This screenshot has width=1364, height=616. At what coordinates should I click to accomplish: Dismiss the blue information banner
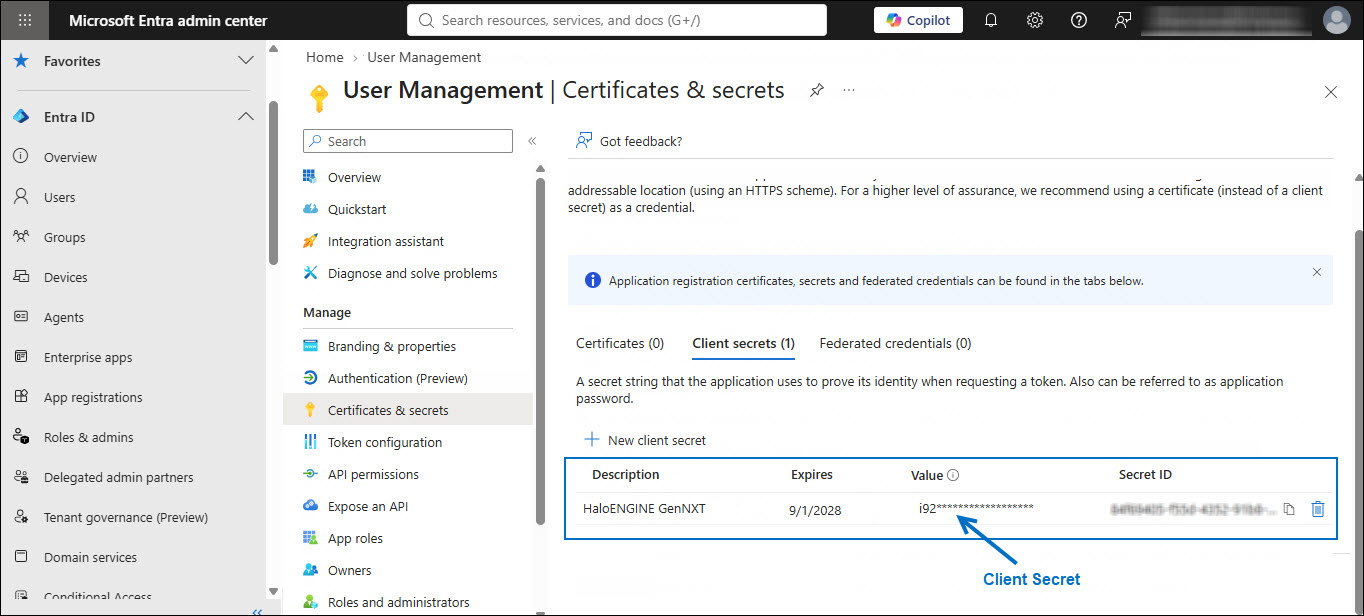[1316, 272]
